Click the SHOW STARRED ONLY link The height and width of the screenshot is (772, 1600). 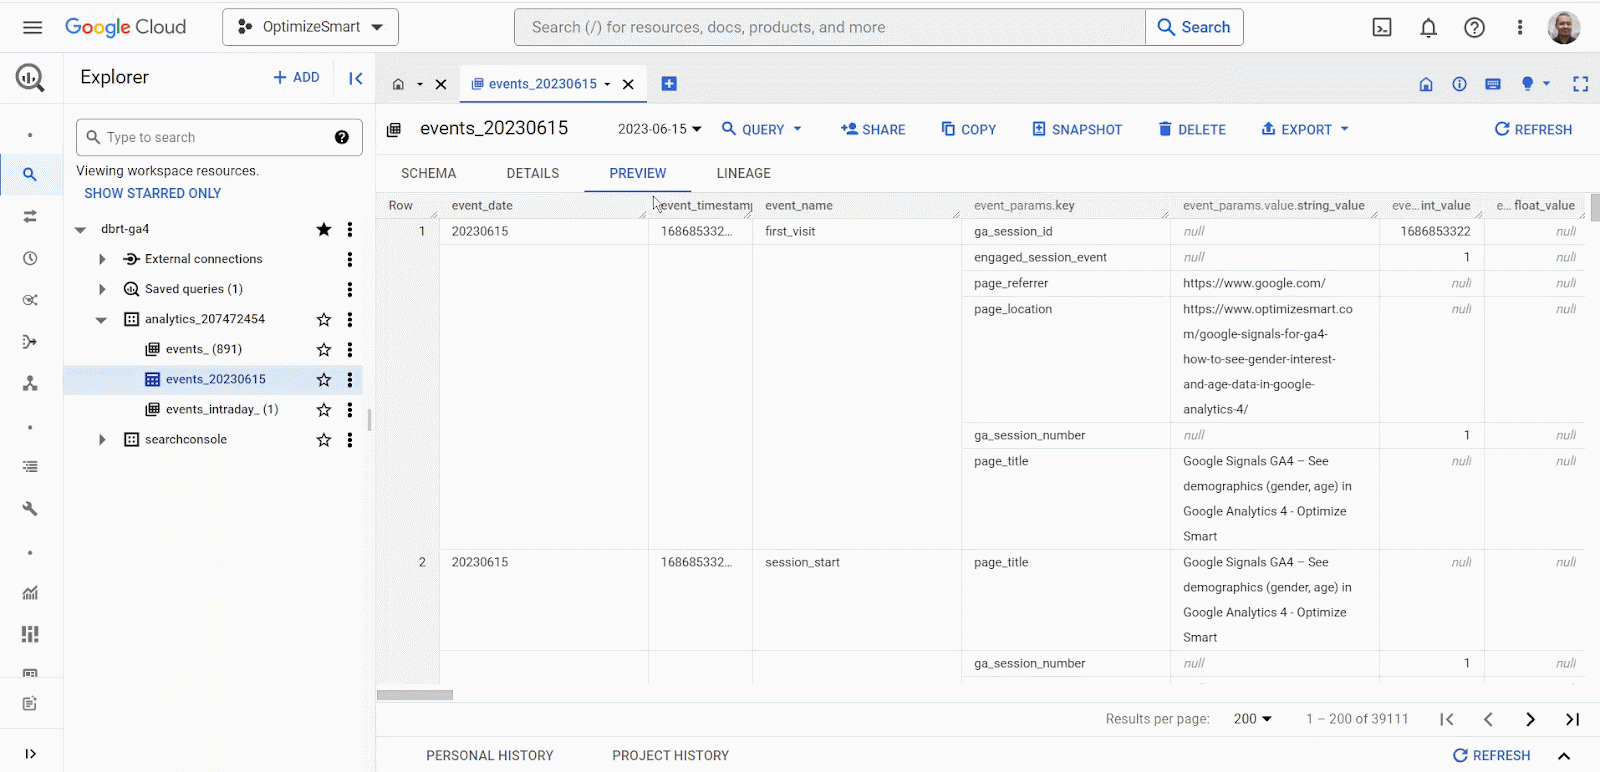click(x=153, y=193)
